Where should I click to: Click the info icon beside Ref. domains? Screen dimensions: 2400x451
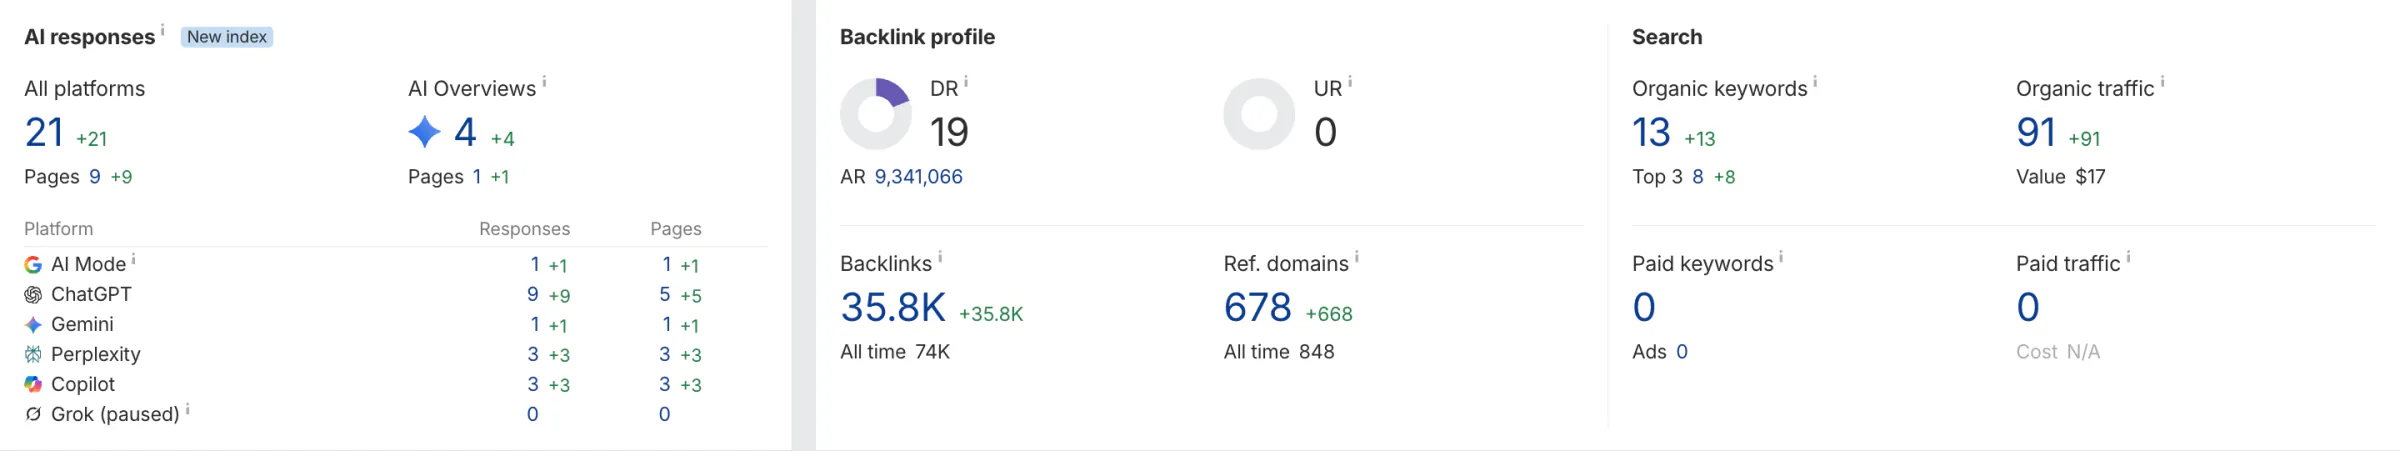pyautogui.click(x=1356, y=257)
